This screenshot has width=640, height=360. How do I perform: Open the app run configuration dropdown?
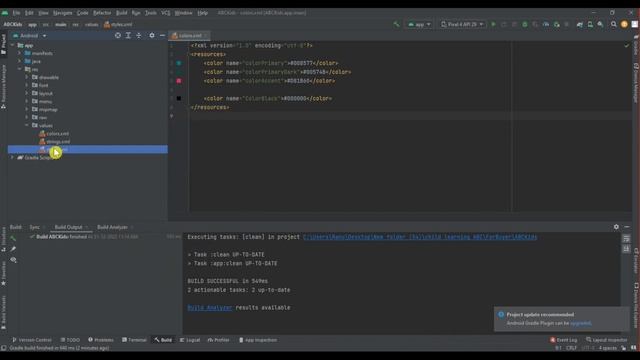pyautogui.click(x=419, y=24)
